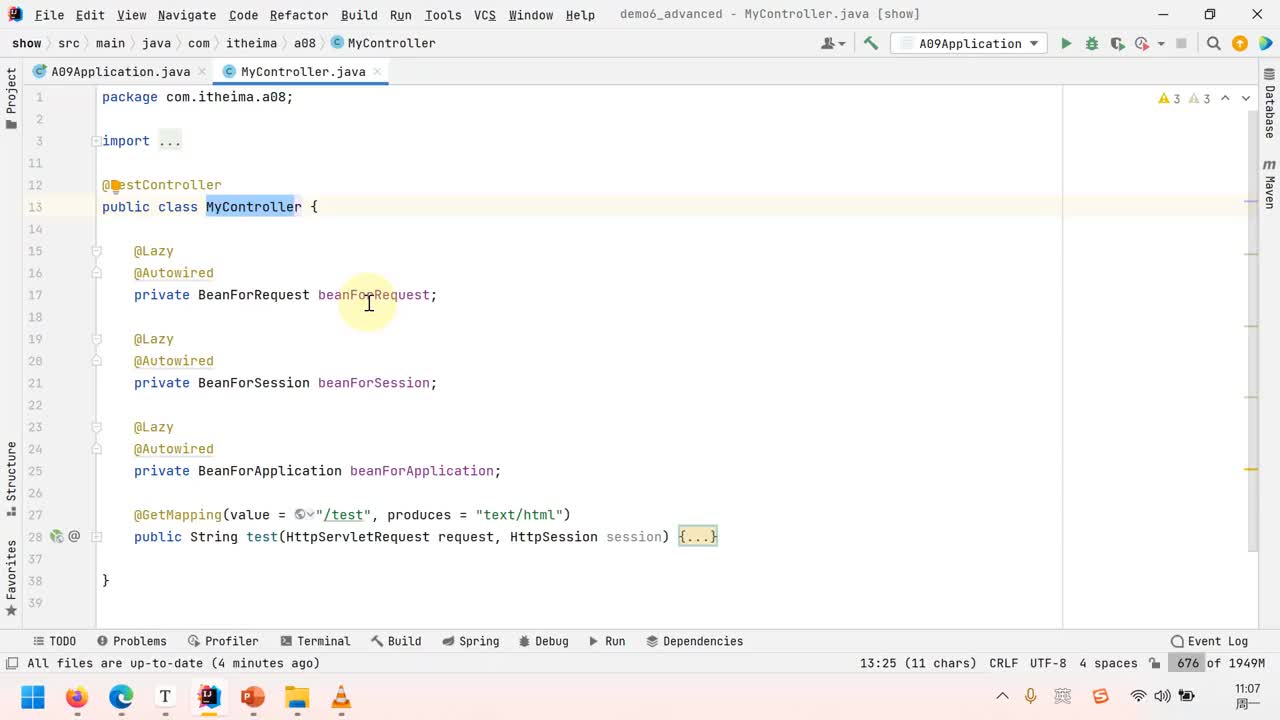
Task: Click the MyController breadcrumb
Action: 383,43
